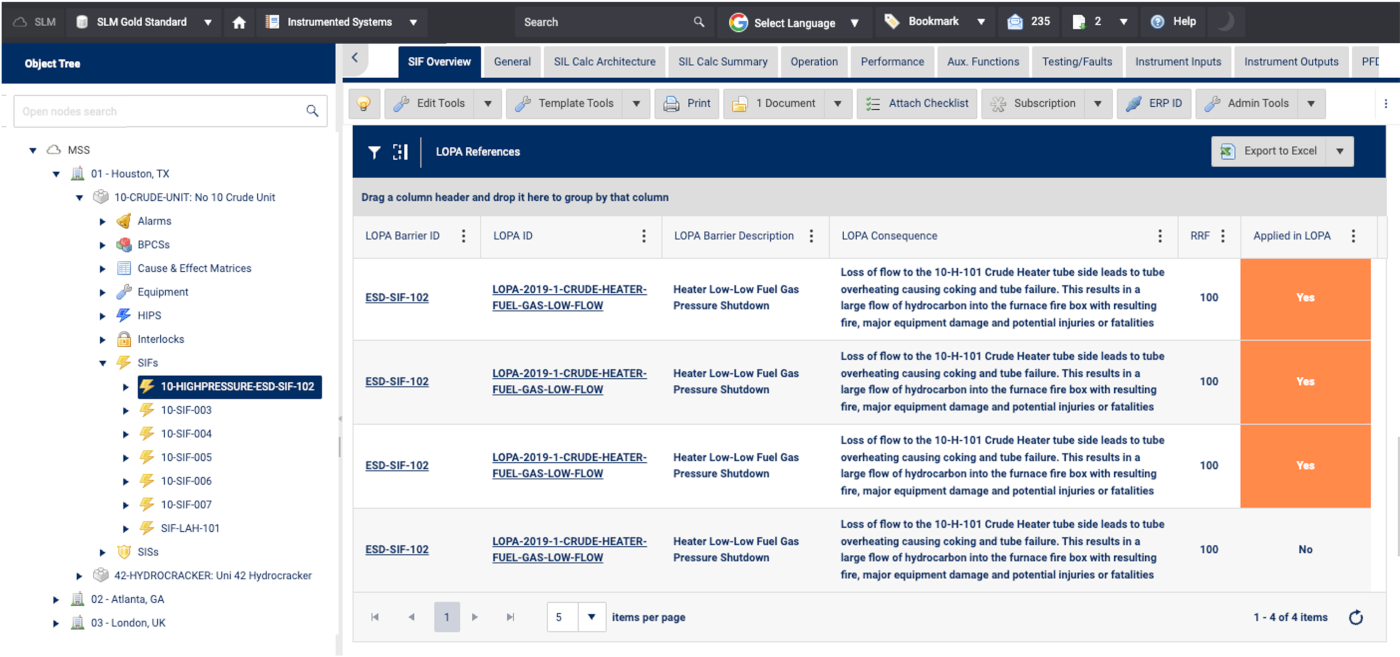Screen dimensions: 1400x657
Task: Toggle dark mode moon icon
Action: (x=1225, y=22)
